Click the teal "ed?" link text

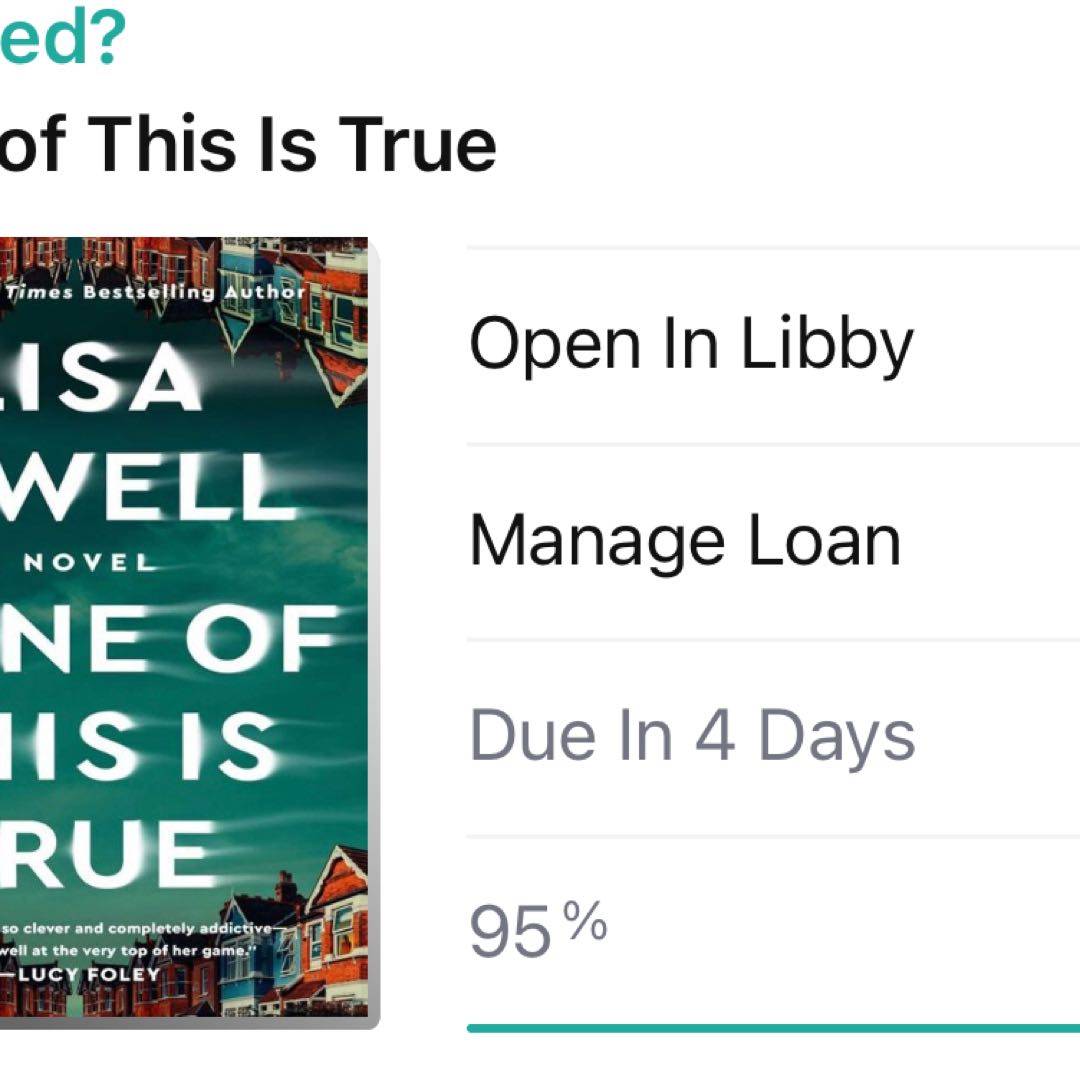point(58,40)
